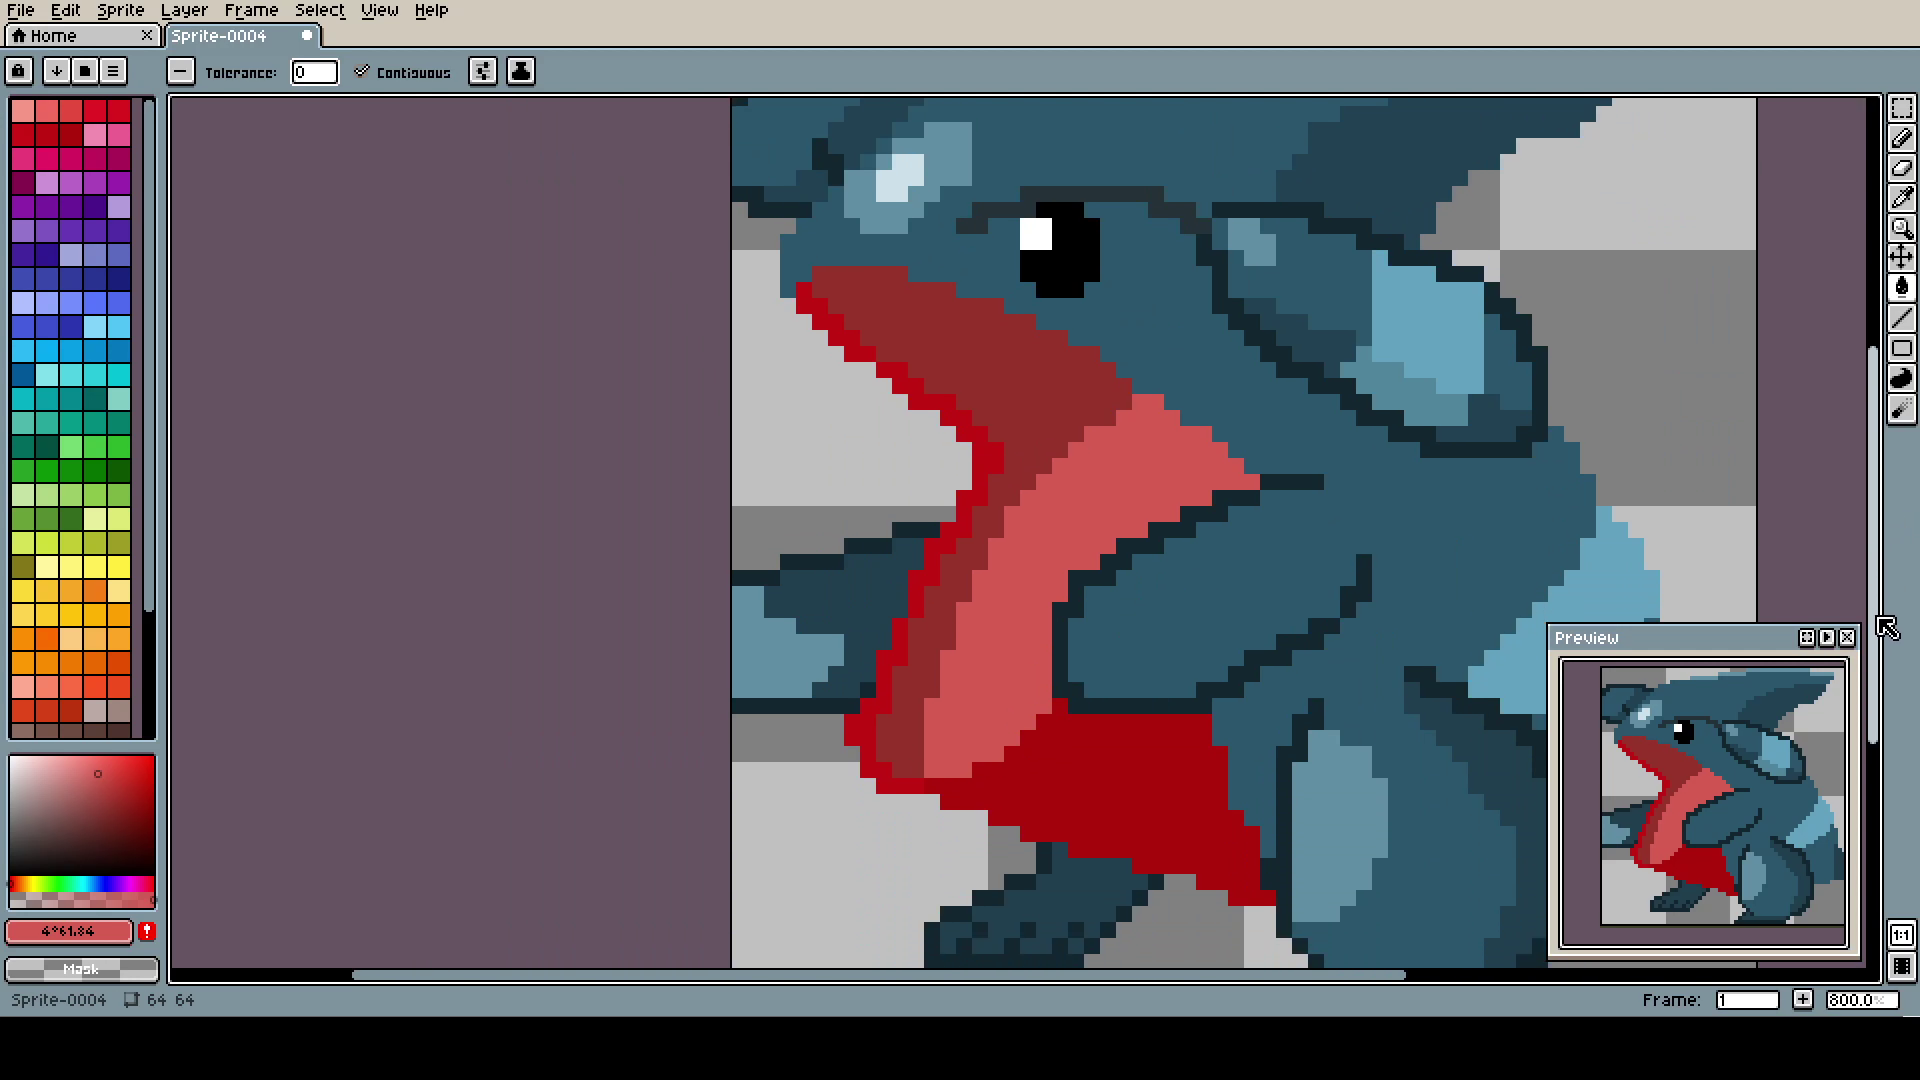Open the palette options menu button
1920x1080 pixels.
point(113,71)
